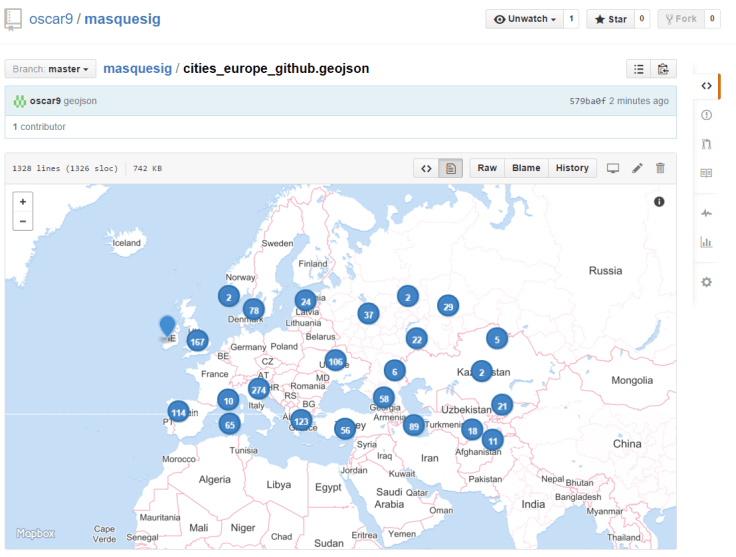Open the Wiki sidebar icon
This screenshot has height=557, width=736.
[706, 173]
